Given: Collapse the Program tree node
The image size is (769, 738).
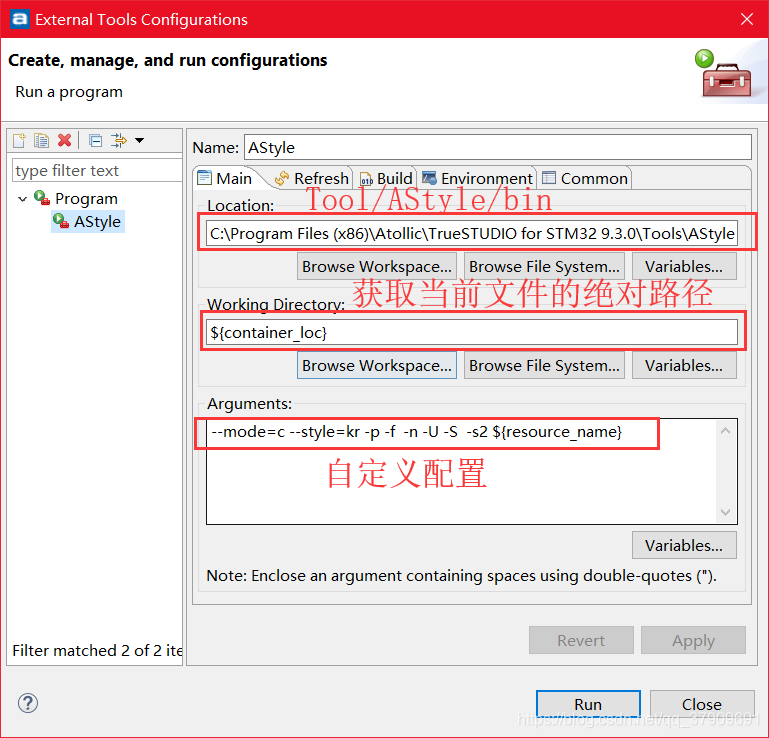Looking at the screenshot, I should pos(22,199).
